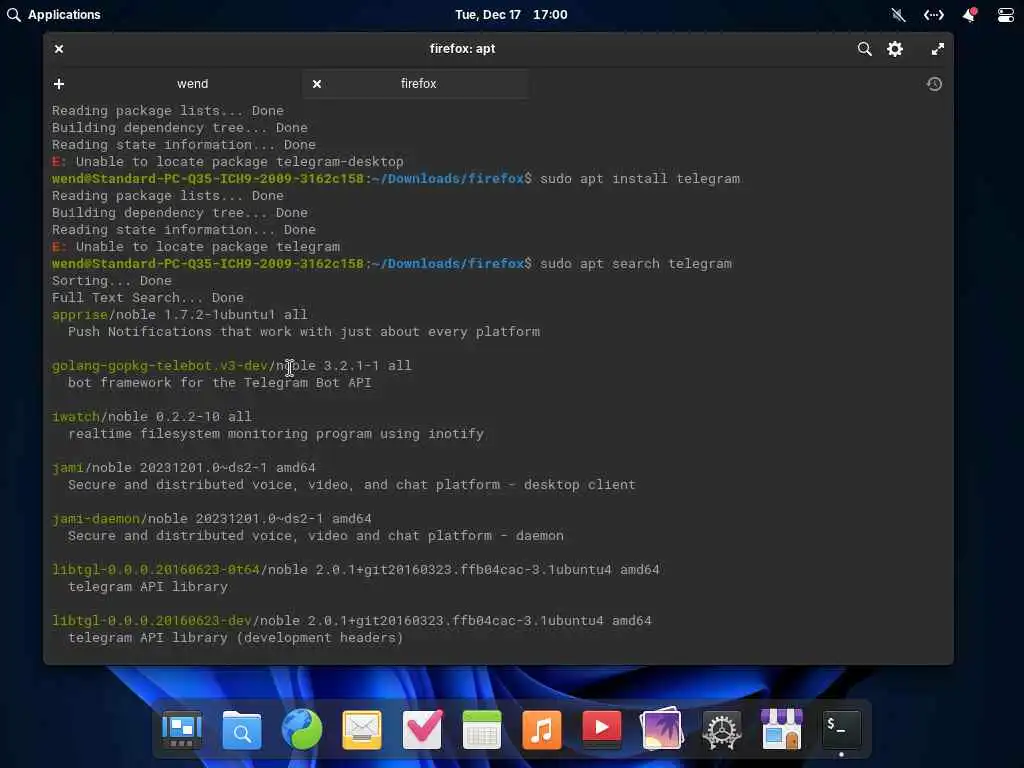This screenshot has height=768, width=1024.
Task: Click the 'Sorting... Done' line
Action: pos(112,281)
